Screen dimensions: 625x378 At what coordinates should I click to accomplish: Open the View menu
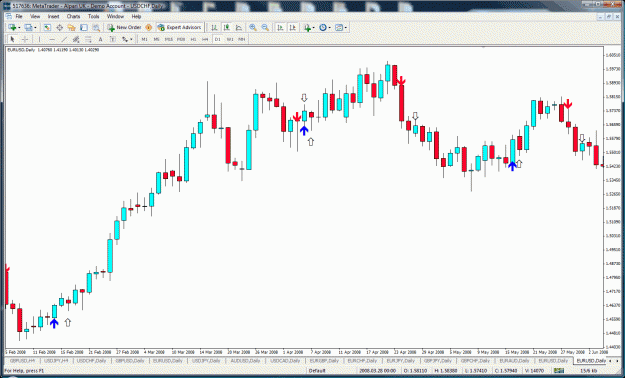click(x=35, y=16)
